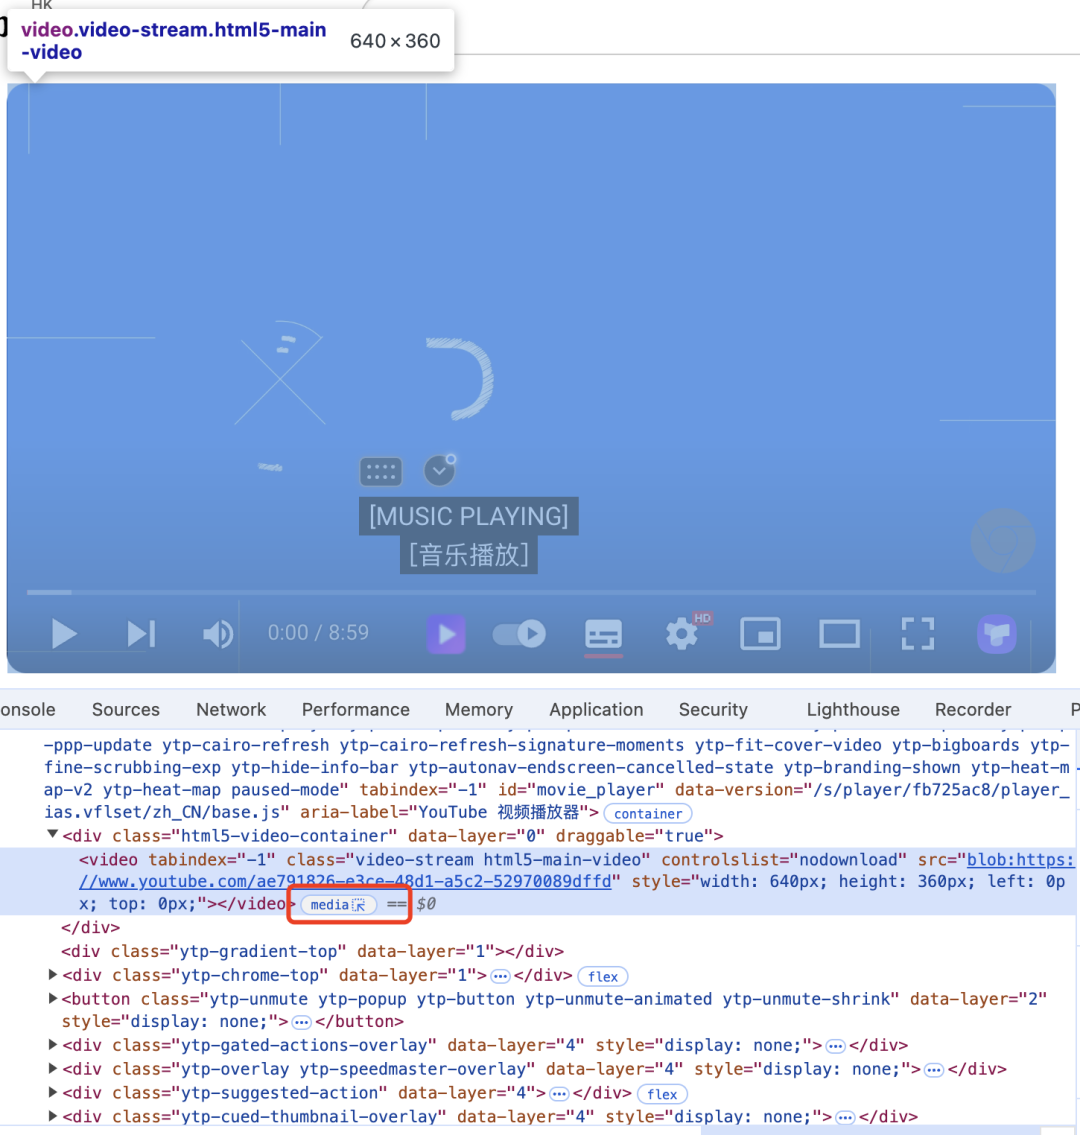
Task: Seek using the video progress bar
Action: tap(531, 592)
